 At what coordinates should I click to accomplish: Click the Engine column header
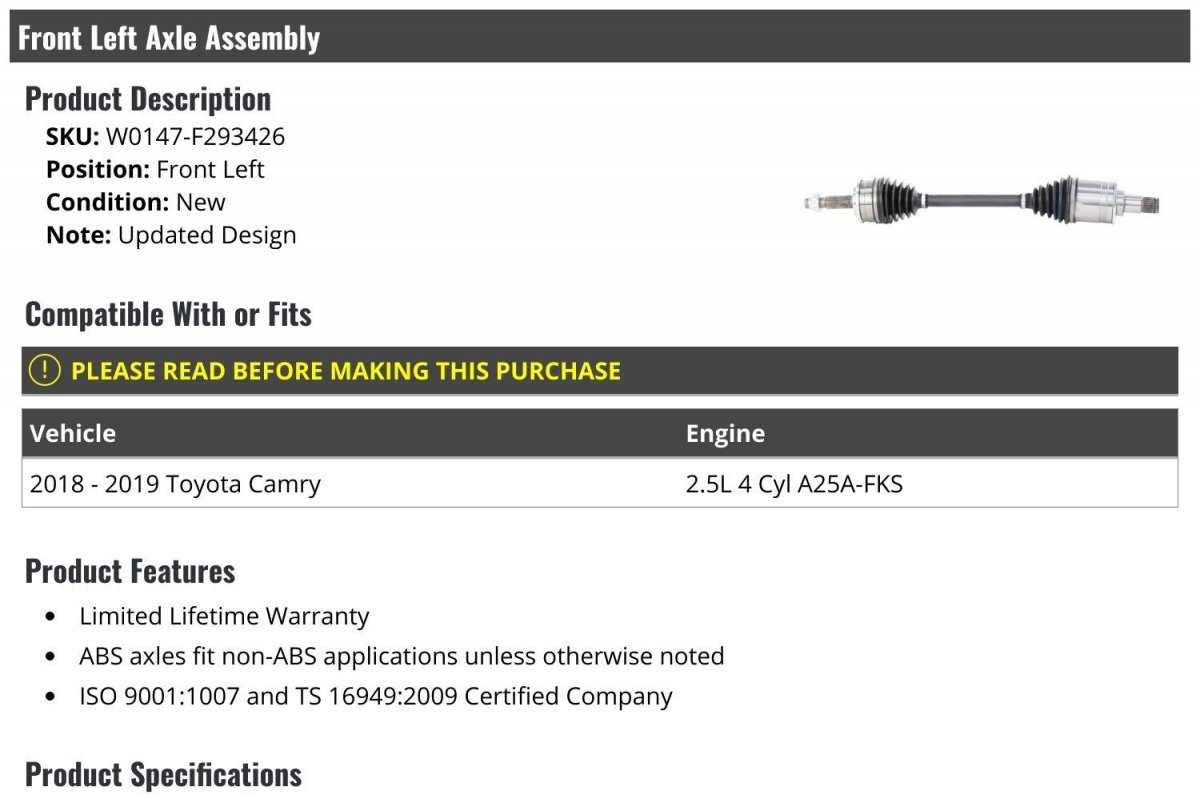[726, 433]
